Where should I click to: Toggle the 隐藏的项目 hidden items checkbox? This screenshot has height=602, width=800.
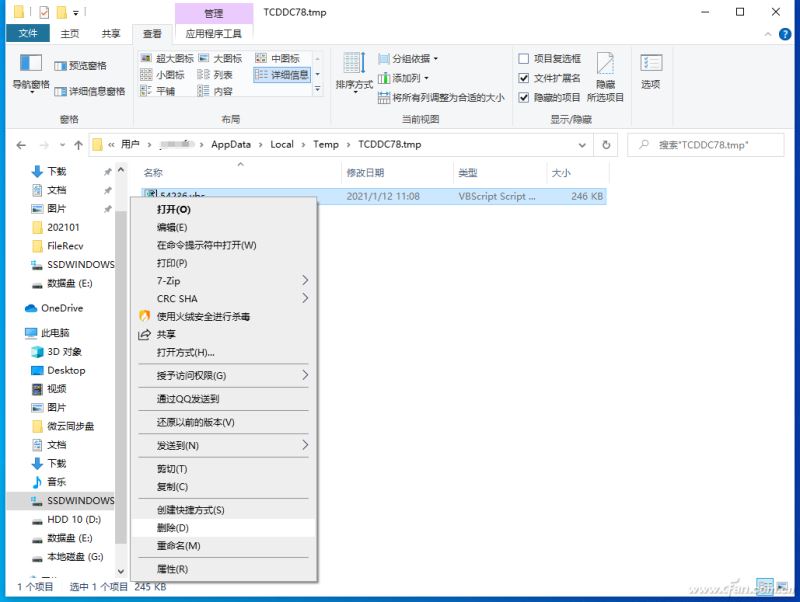tap(525, 98)
